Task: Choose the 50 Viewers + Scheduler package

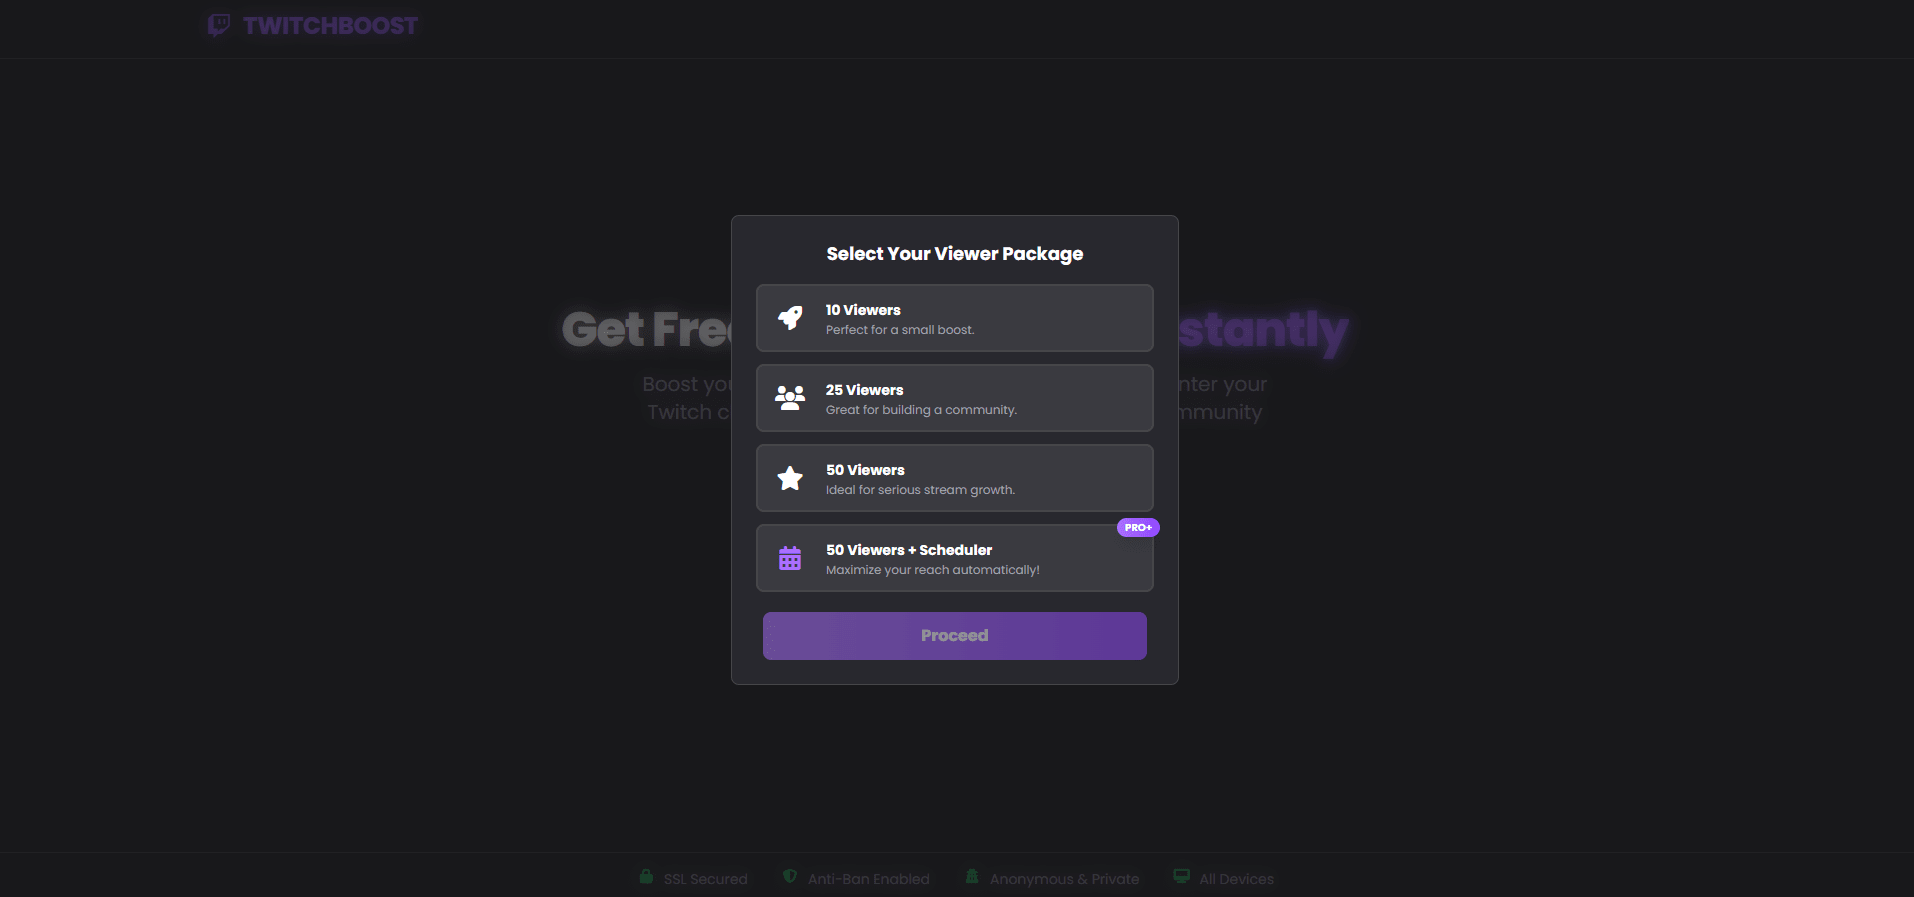Action: tap(954, 558)
